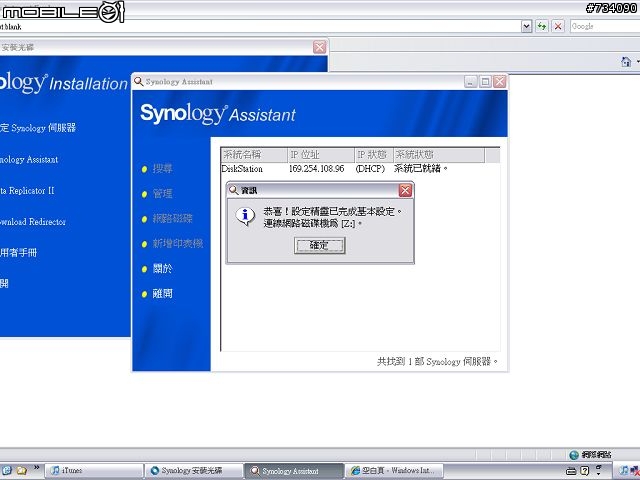Open 網路磁碟 in Synology Assistant sidebar
Screen dimensions: 640x480
pyautogui.click(x=172, y=218)
